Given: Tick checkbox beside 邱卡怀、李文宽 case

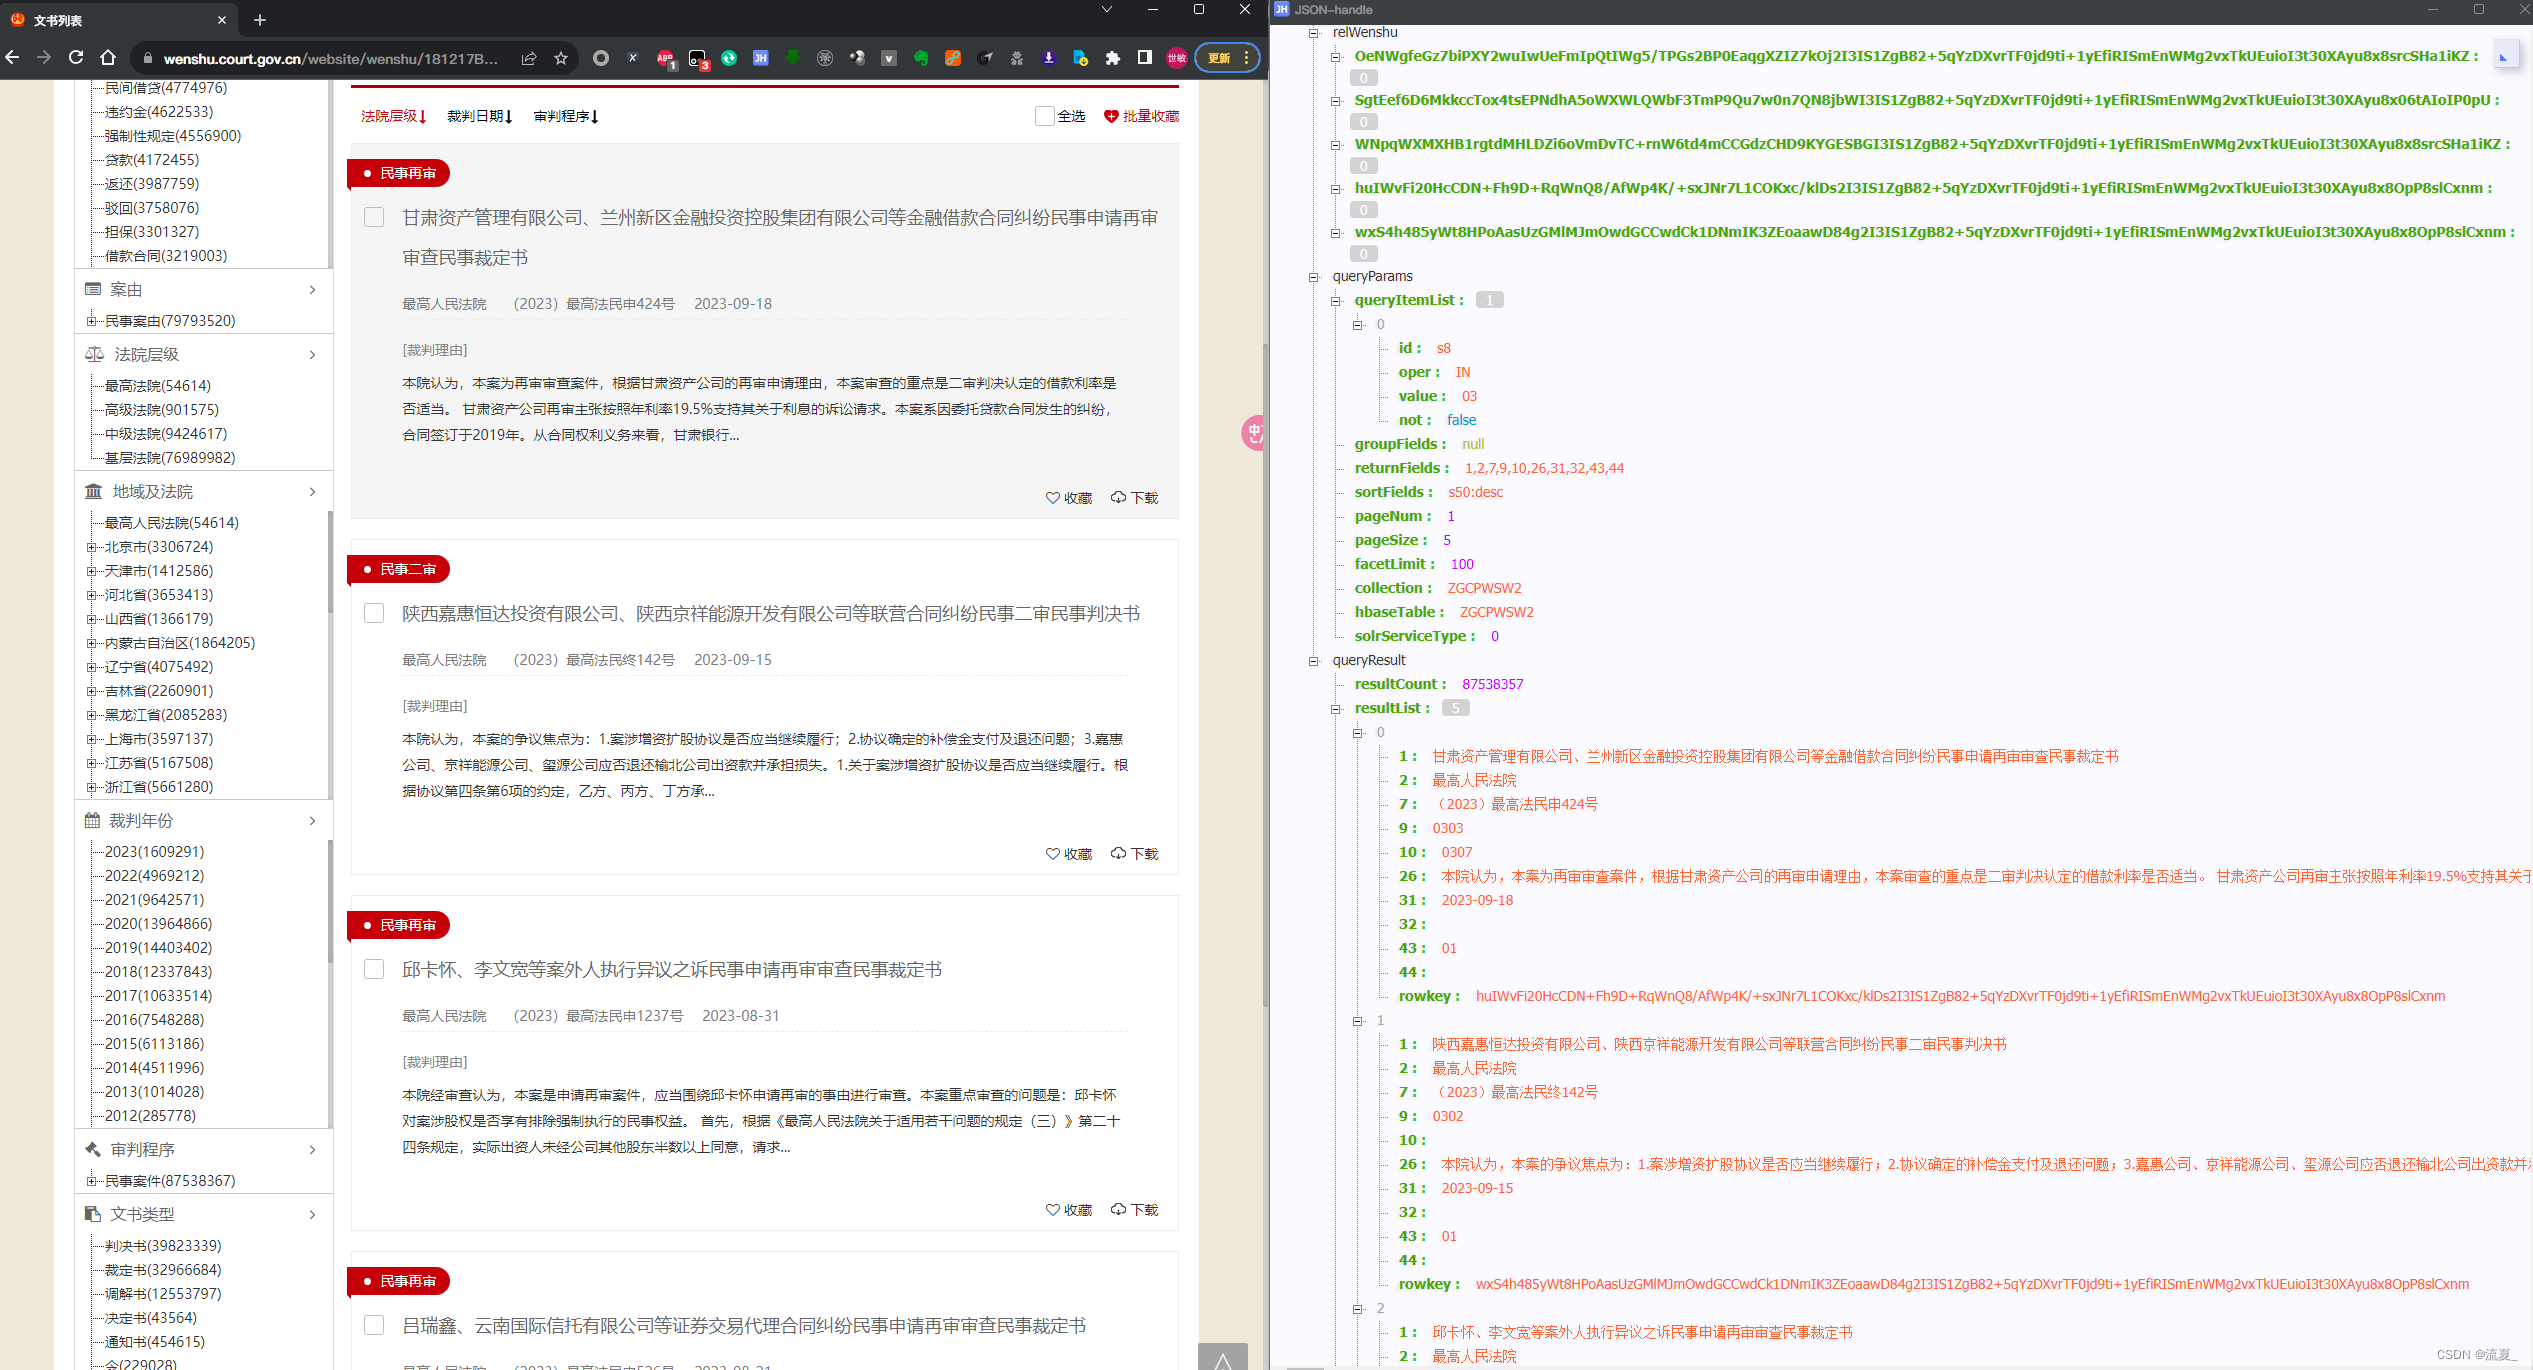Looking at the screenshot, I should pos(374,970).
